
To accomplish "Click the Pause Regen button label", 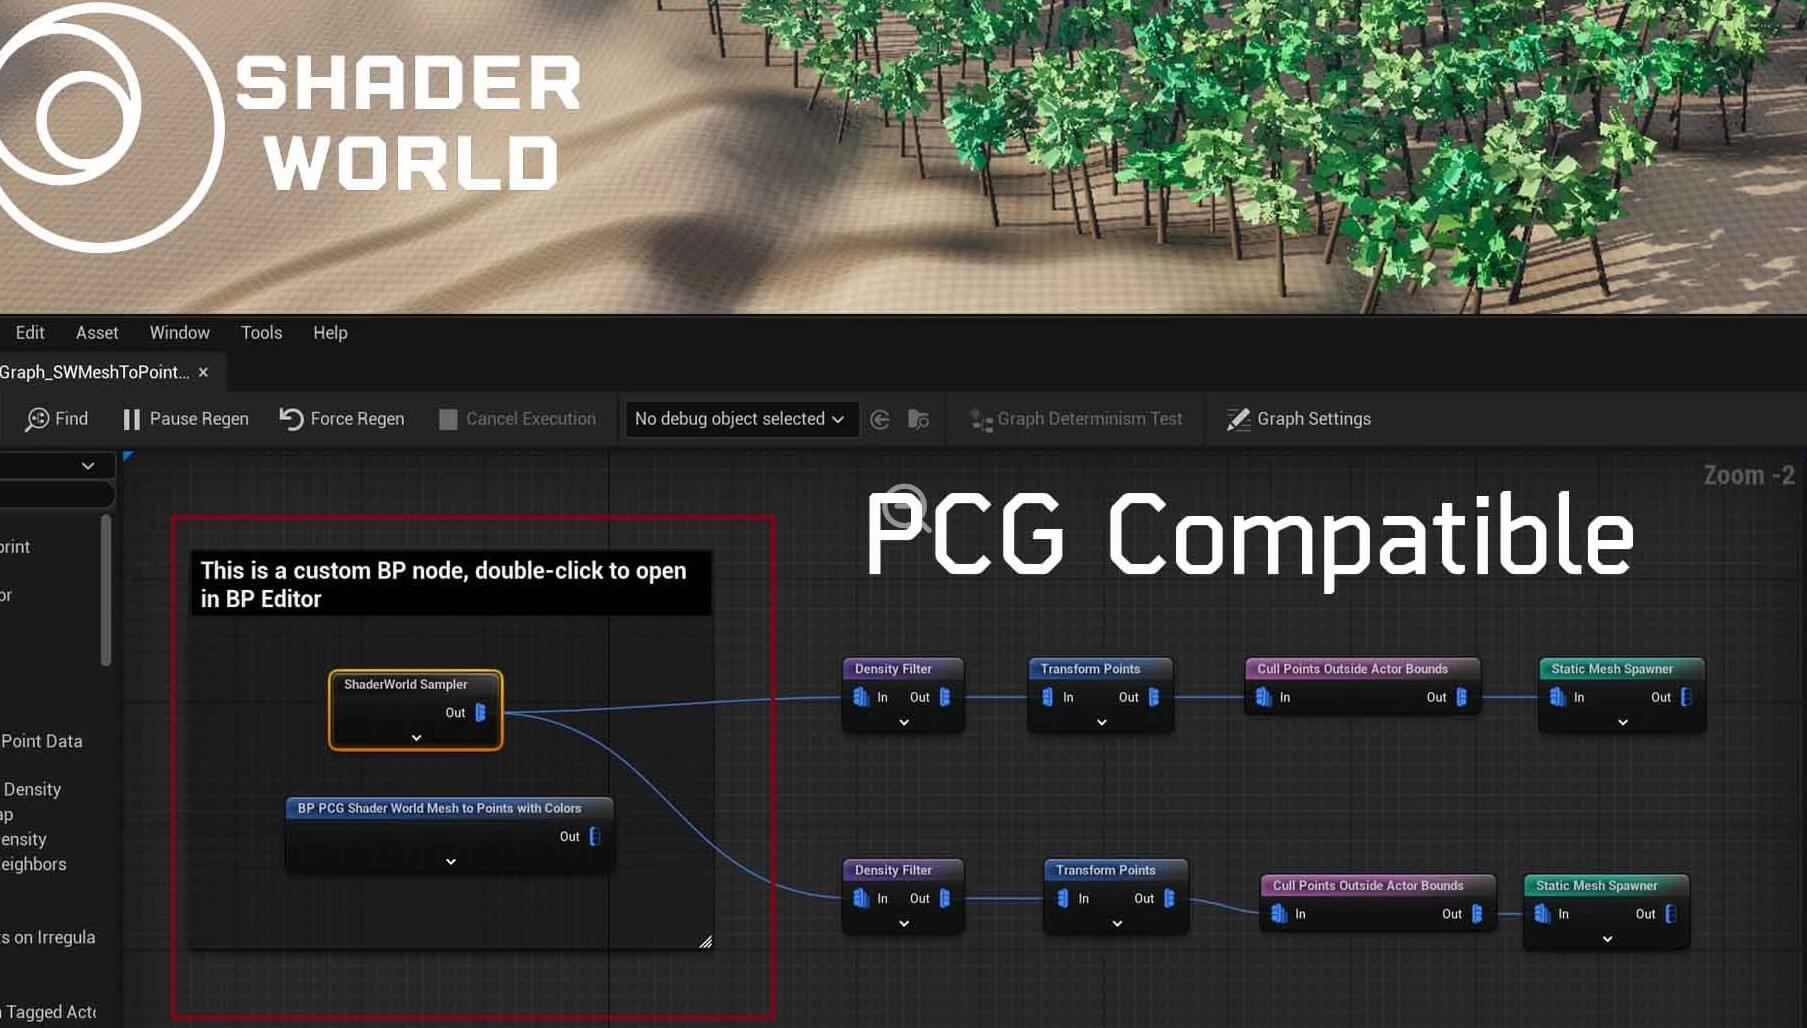I will click(x=199, y=419).
